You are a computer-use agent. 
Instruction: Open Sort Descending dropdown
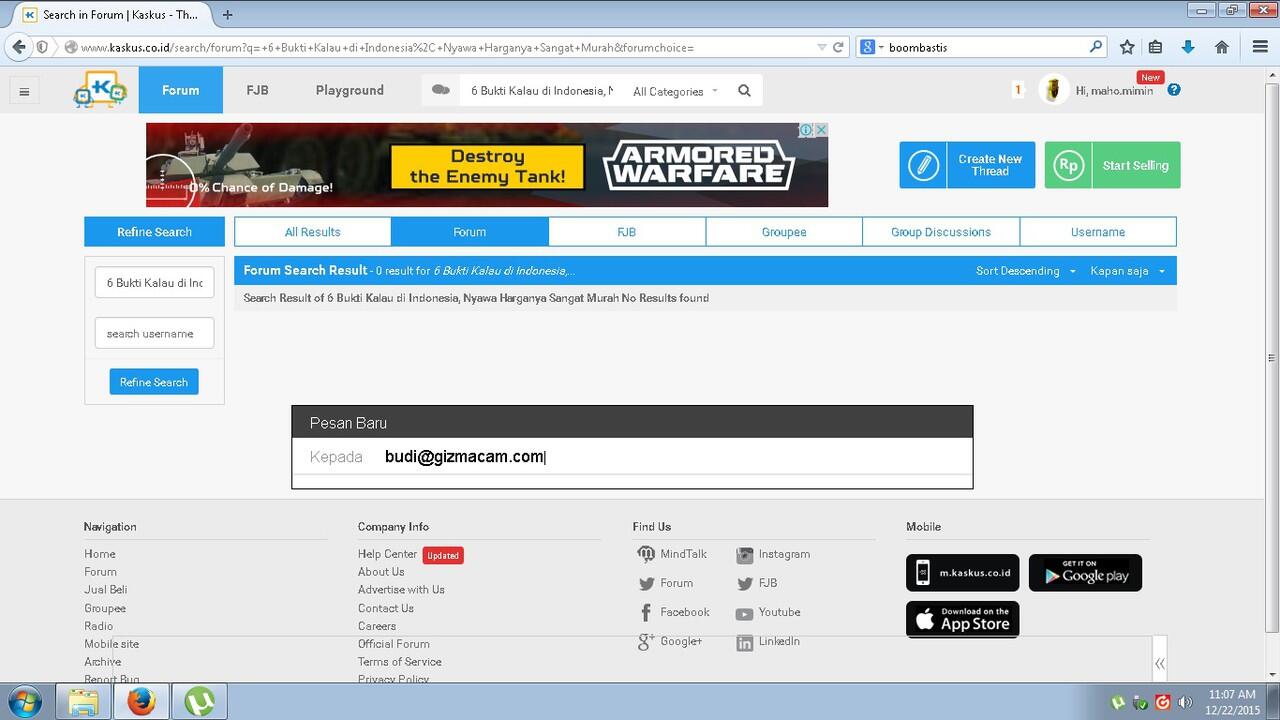point(1026,271)
